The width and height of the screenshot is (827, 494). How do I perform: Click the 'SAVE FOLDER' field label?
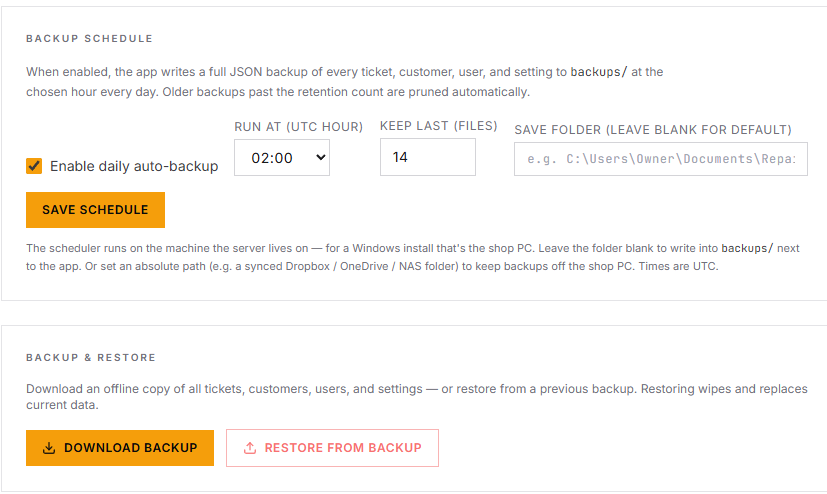point(653,130)
